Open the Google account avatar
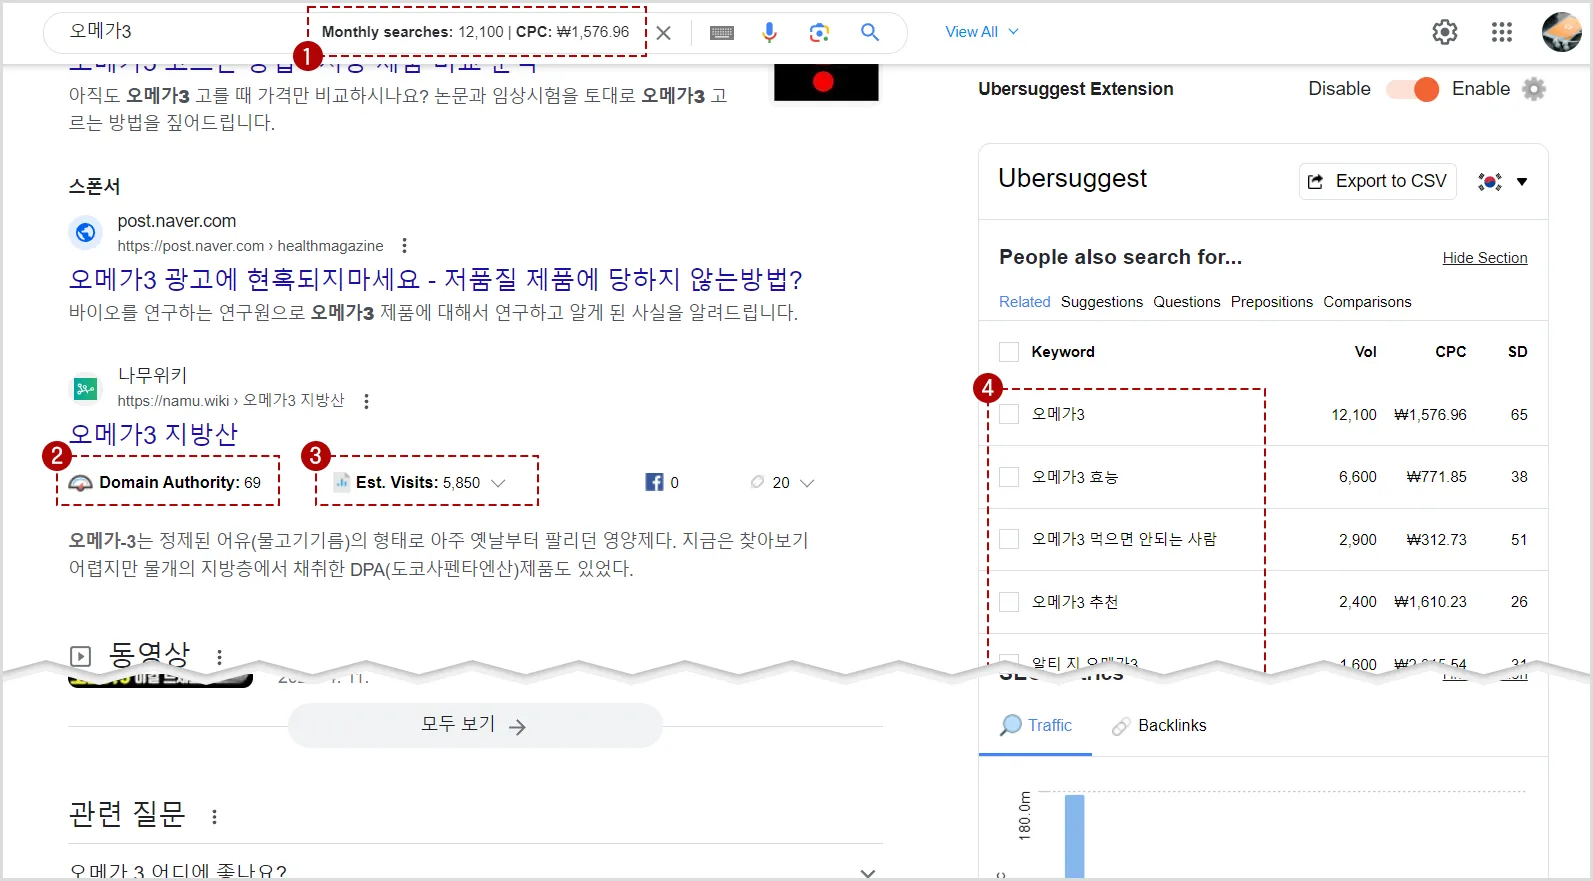Image resolution: width=1593 pixels, height=881 pixels. point(1562,32)
